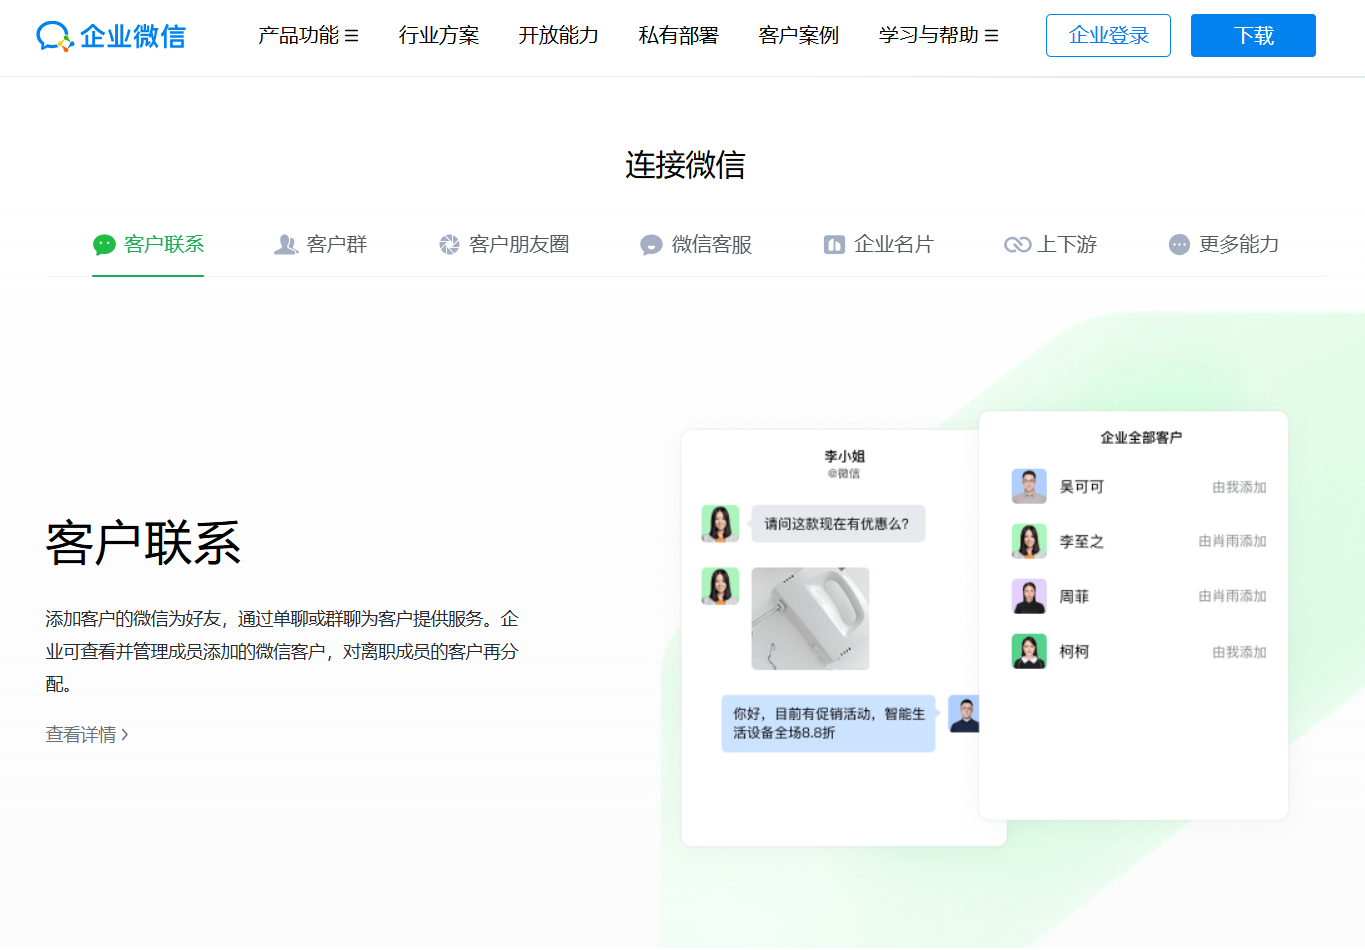The image size is (1365, 950).
Task: Click the mixer product image in the chat
Action: (x=809, y=618)
